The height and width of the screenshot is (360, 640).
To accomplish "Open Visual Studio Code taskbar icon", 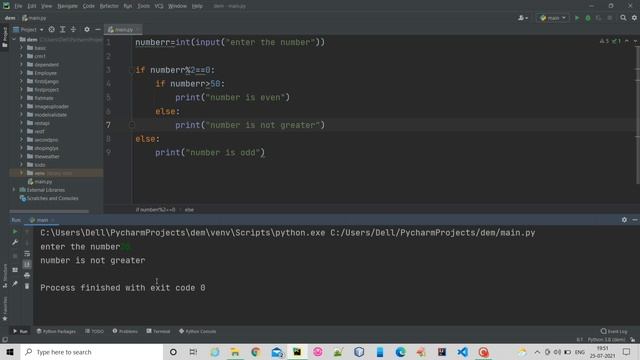I will 462,352.
